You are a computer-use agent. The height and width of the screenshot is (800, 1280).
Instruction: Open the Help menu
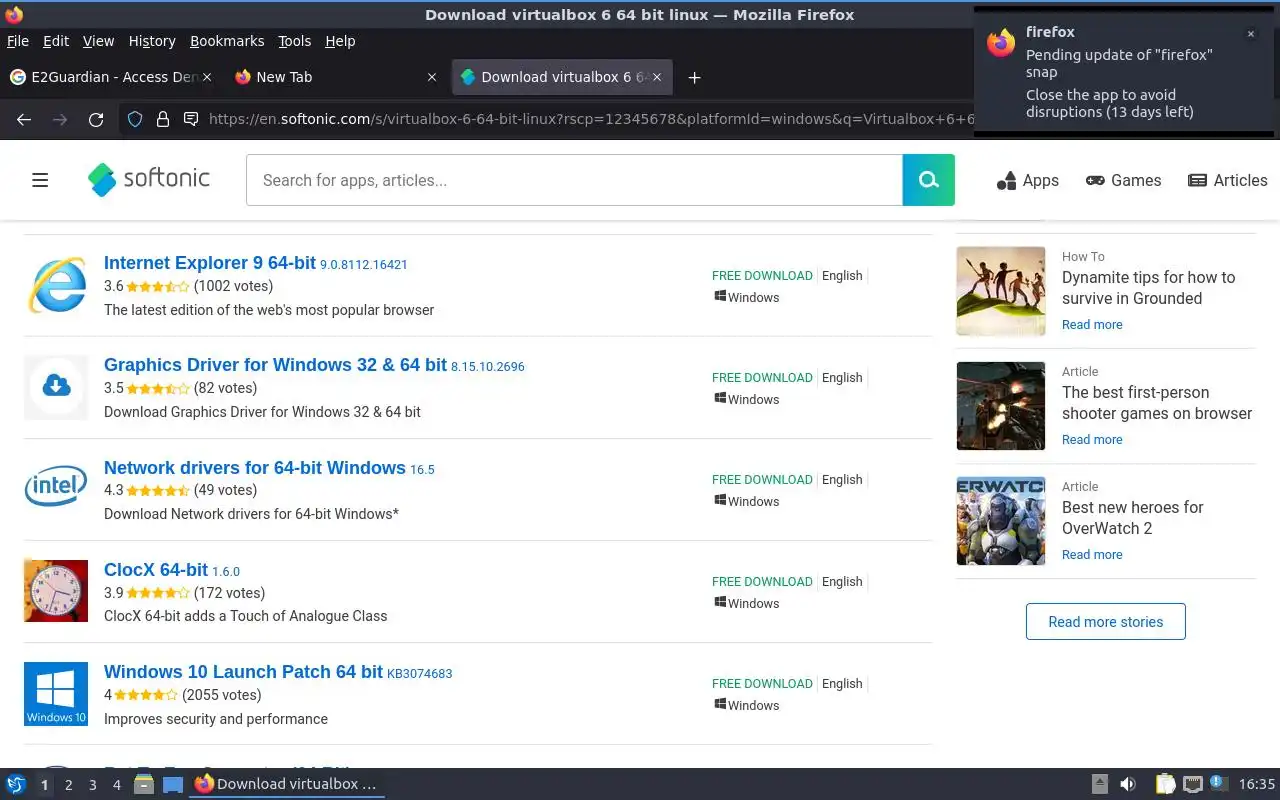[x=340, y=41]
